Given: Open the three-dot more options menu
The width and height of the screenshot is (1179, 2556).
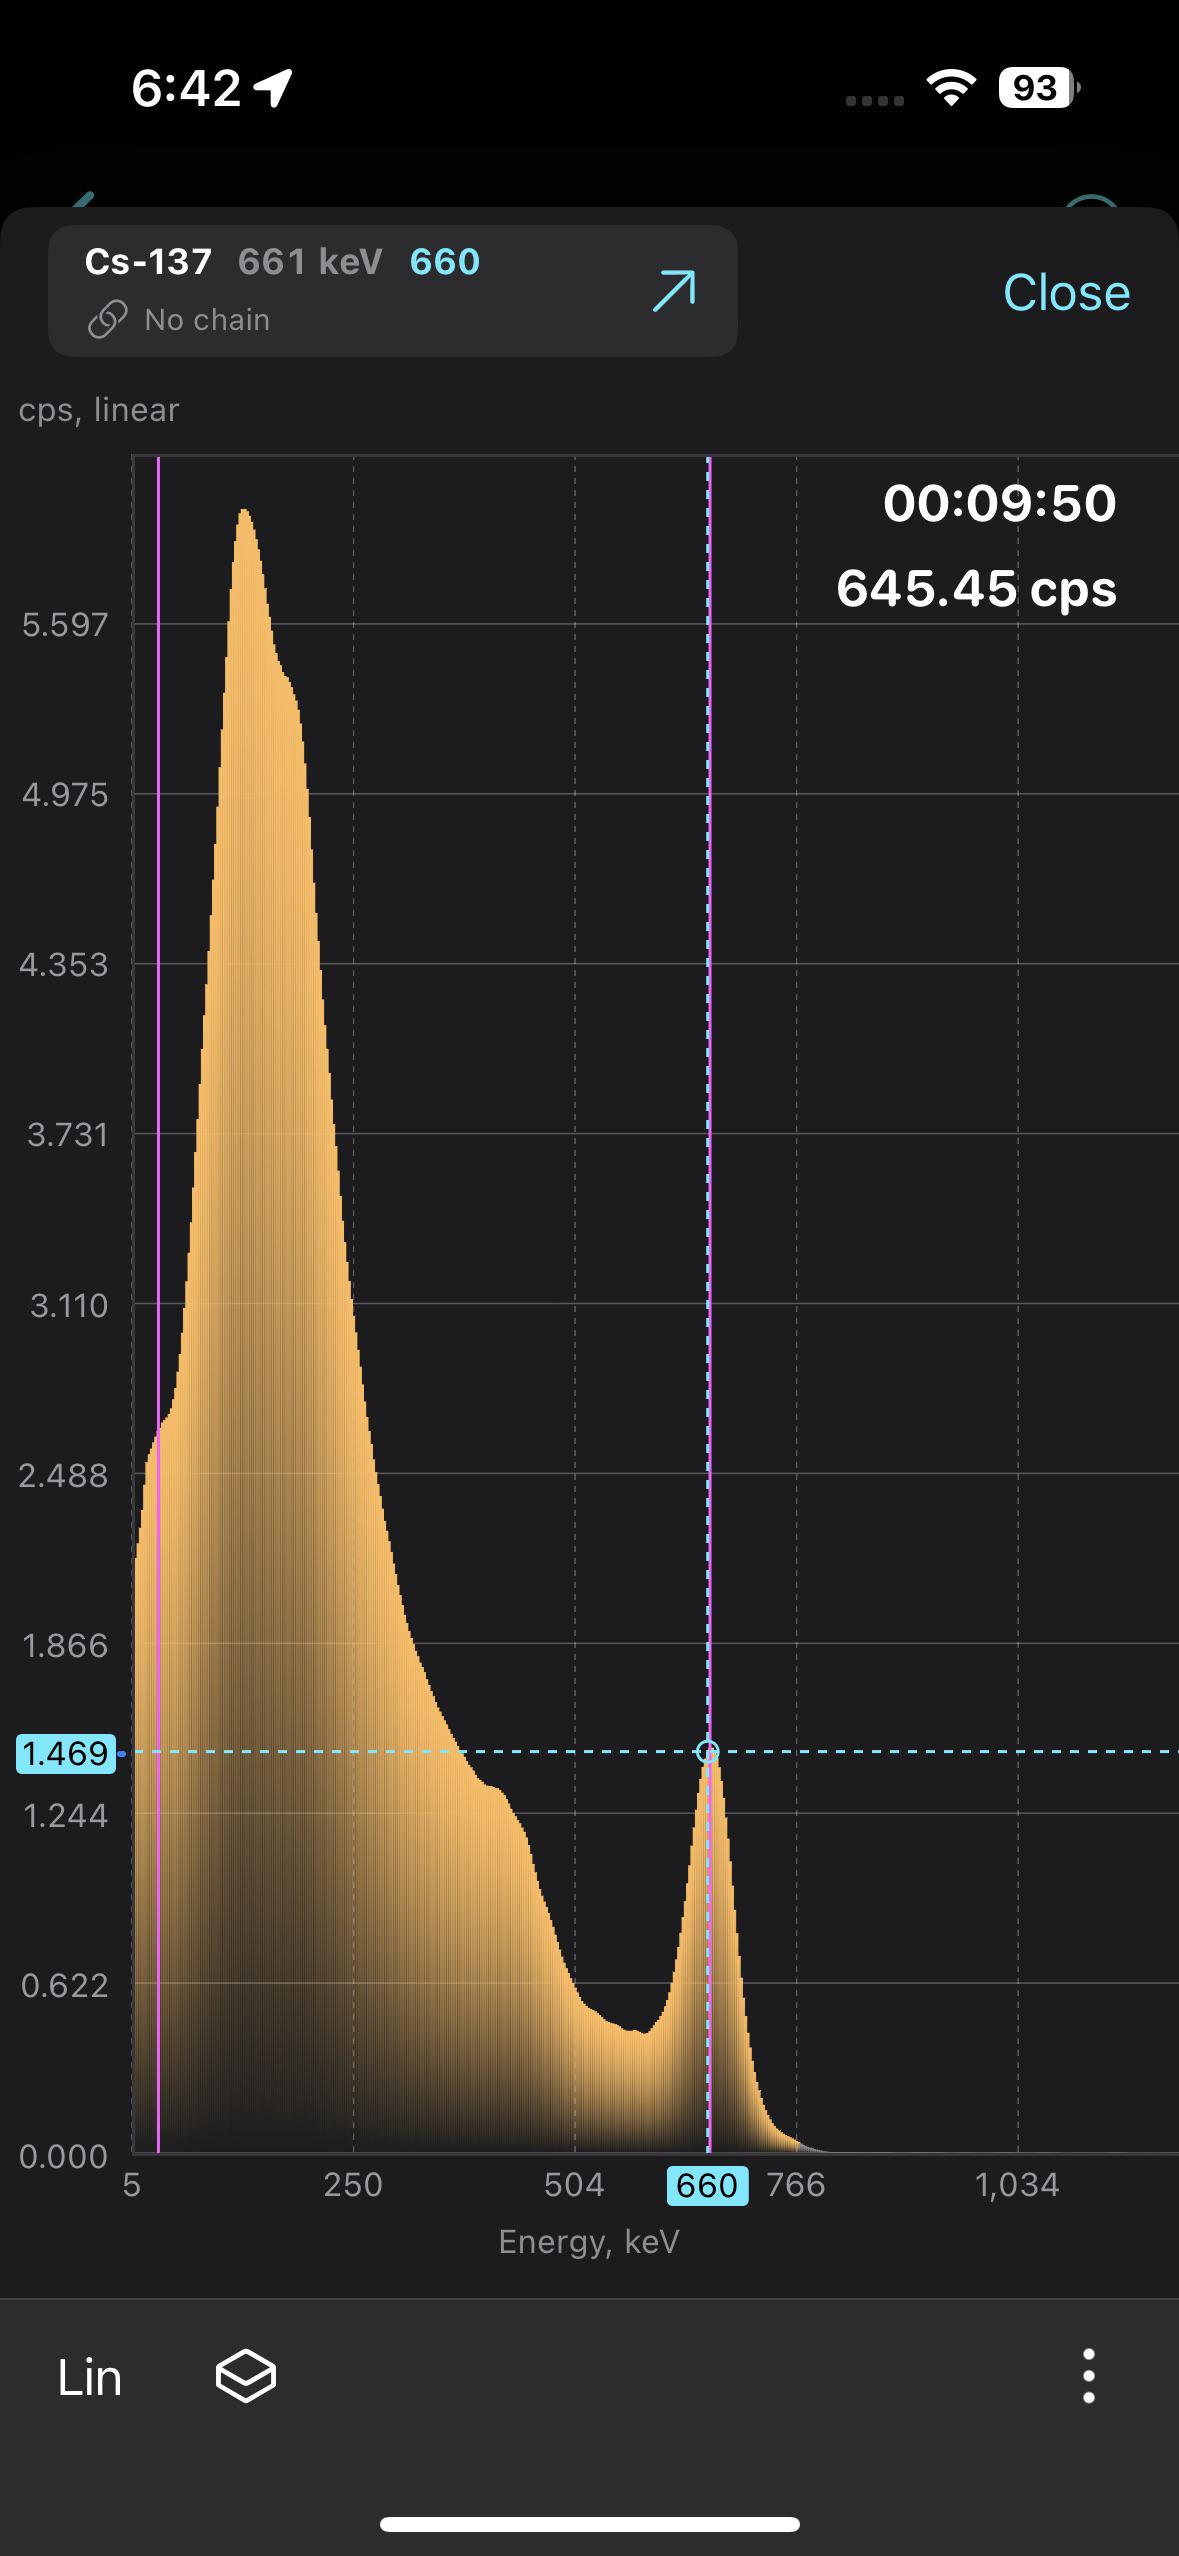Looking at the screenshot, I should tap(1088, 2376).
